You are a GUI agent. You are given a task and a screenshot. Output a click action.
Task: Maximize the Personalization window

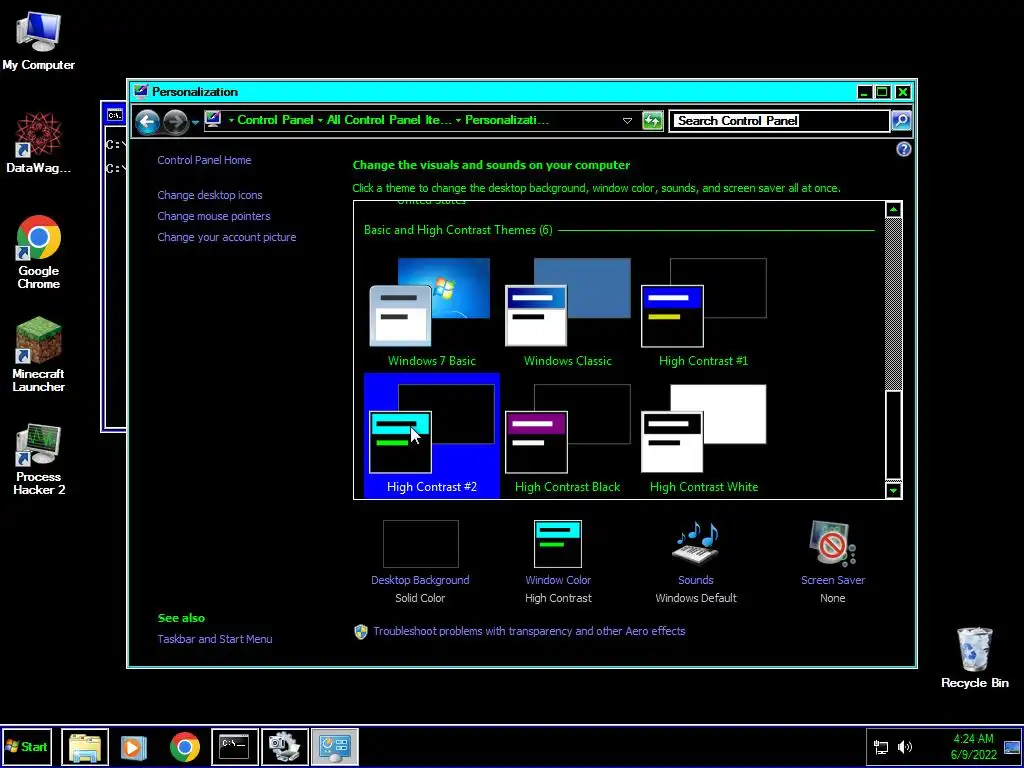pos(882,92)
